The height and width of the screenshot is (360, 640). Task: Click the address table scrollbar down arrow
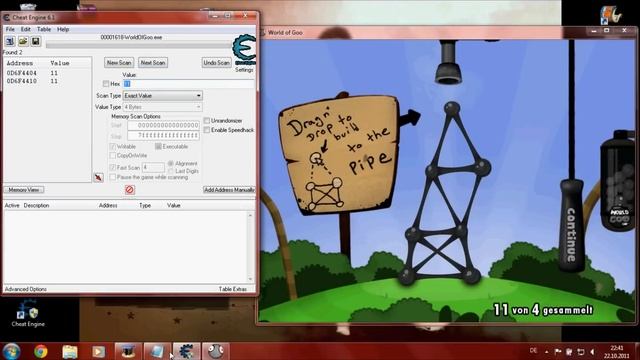[x=251, y=279]
